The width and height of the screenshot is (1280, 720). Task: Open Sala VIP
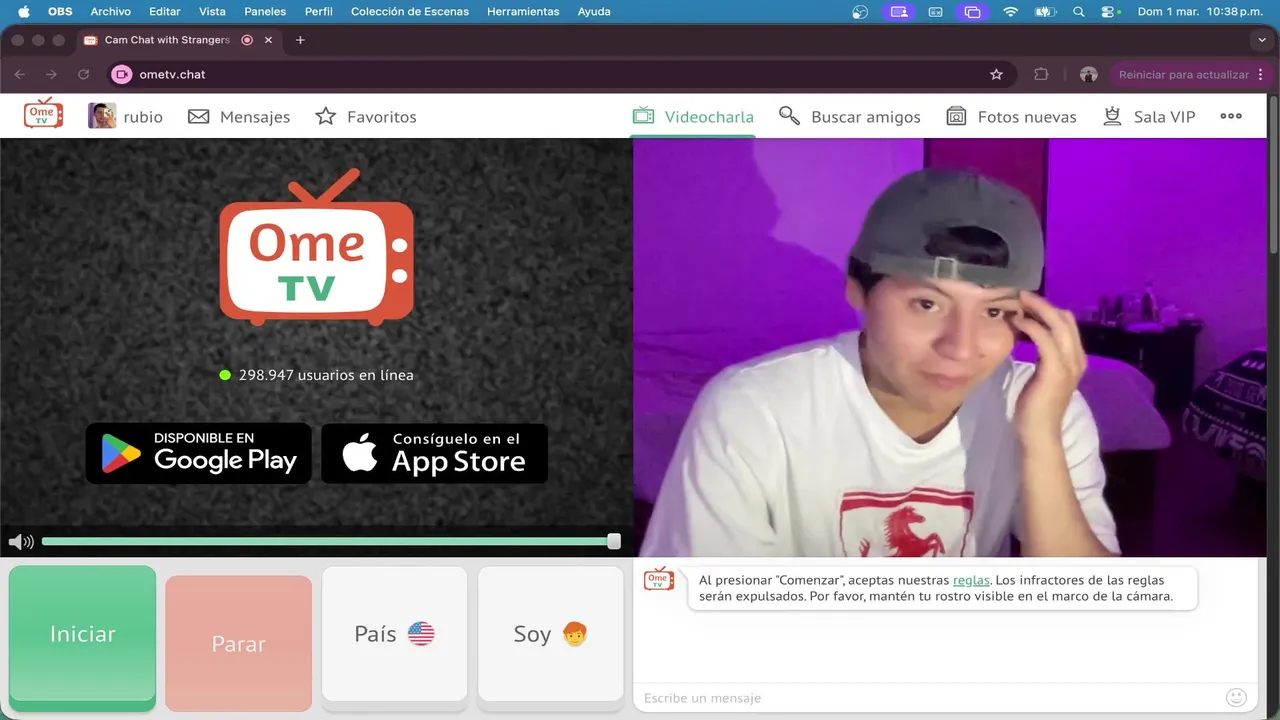1149,117
